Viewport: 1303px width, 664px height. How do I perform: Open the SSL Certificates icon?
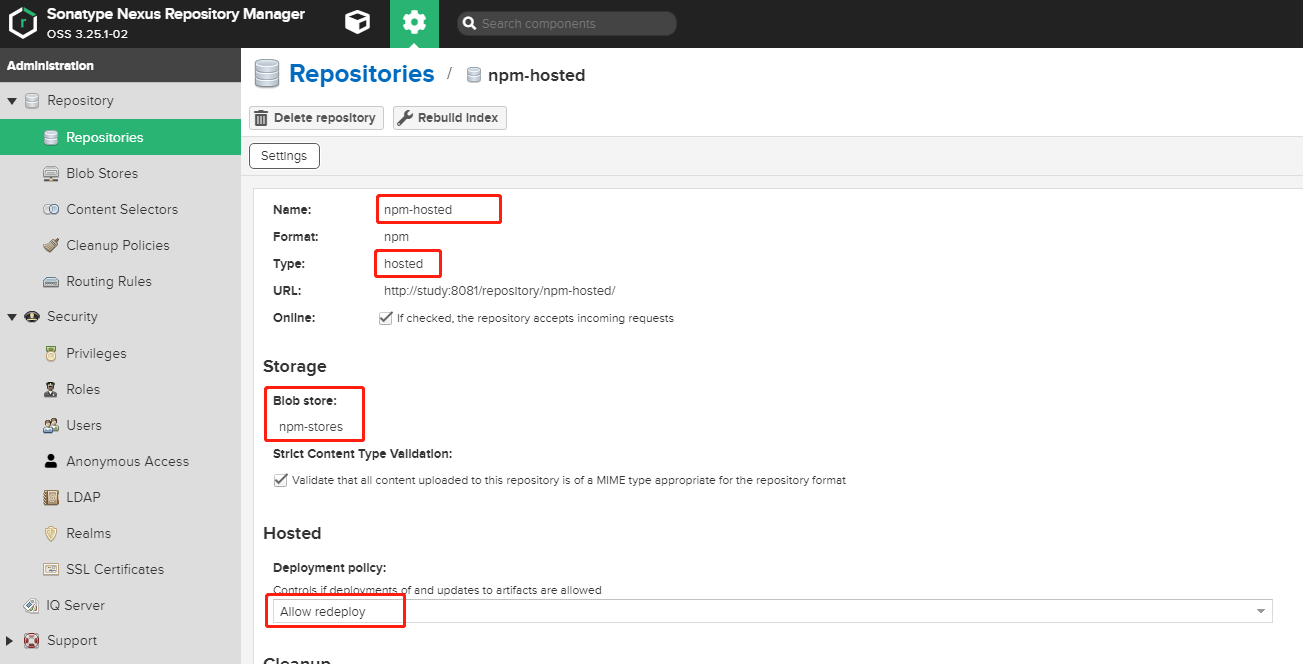(x=51, y=568)
